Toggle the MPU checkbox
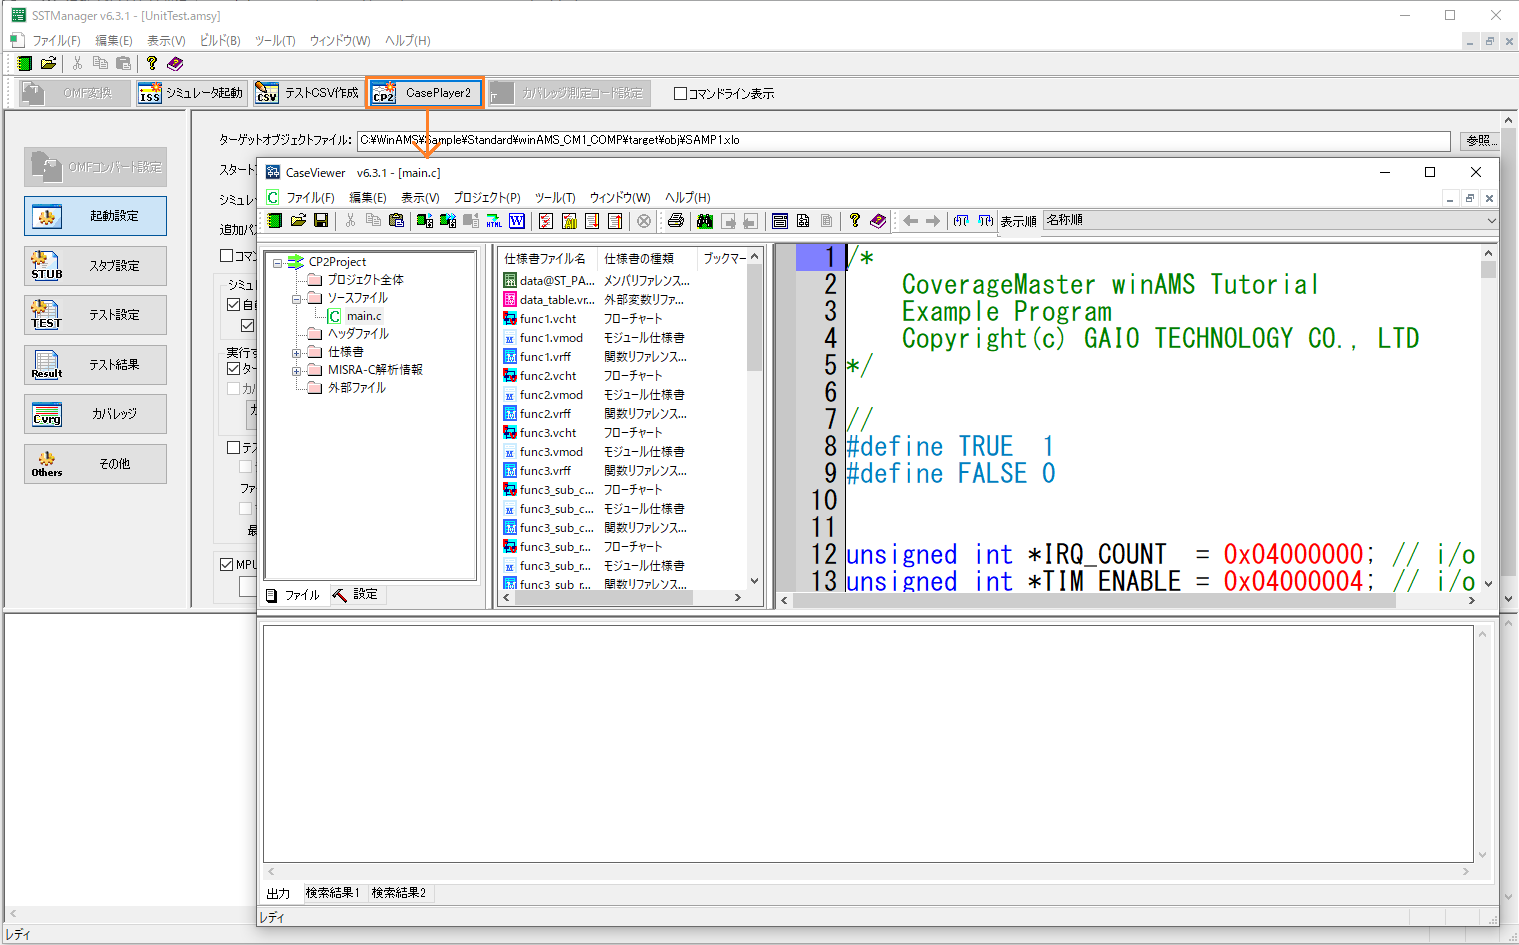The width and height of the screenshot is (1519, 945). 227,565
